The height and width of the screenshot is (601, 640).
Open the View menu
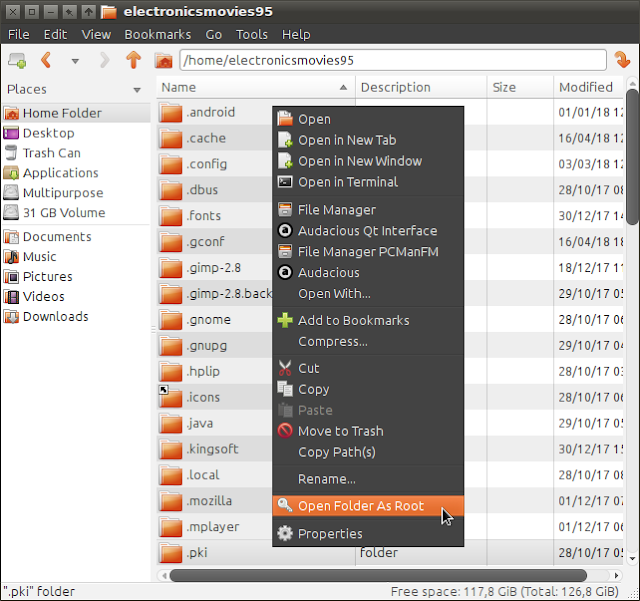96,35
